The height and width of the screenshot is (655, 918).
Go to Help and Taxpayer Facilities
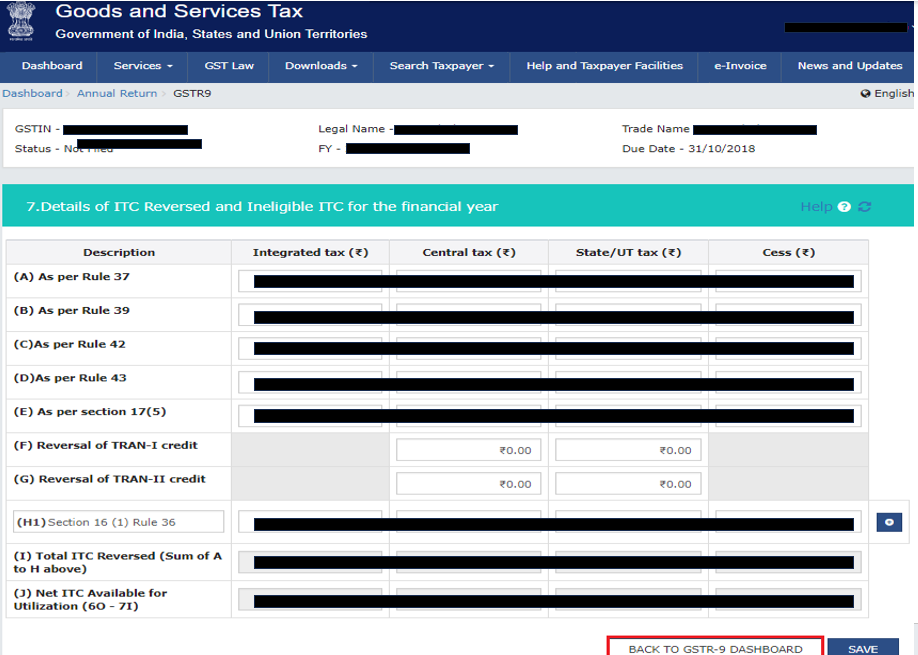604,66
